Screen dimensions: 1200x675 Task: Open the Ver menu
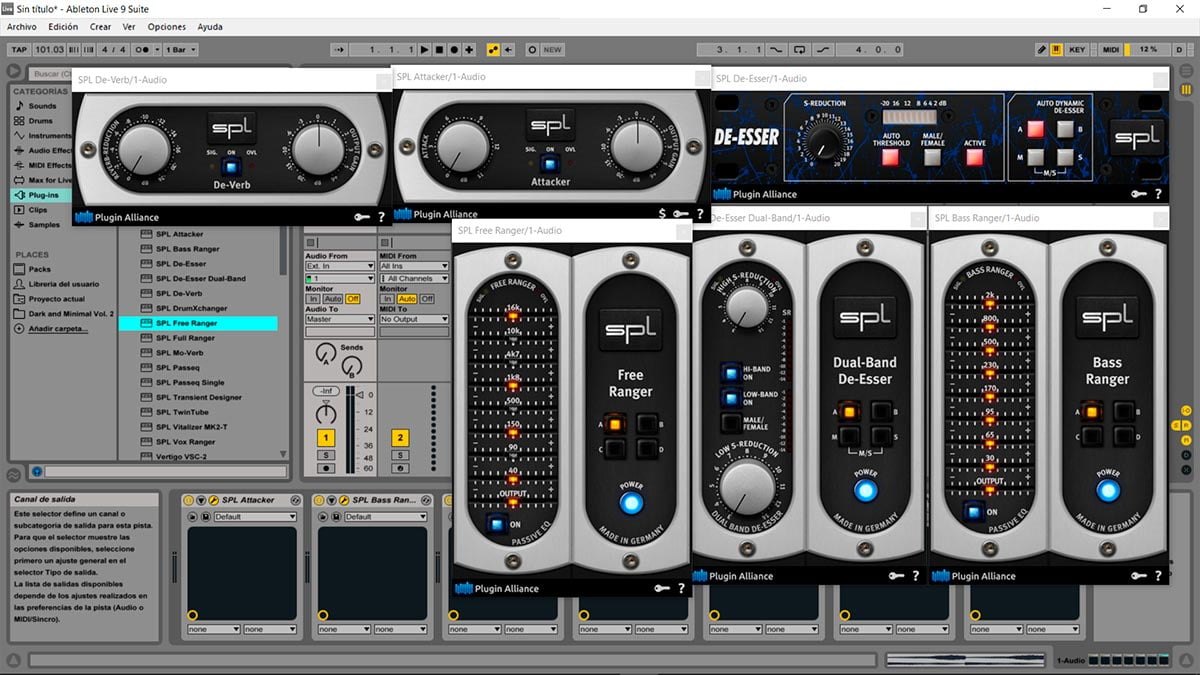click(x=129, y=27)
